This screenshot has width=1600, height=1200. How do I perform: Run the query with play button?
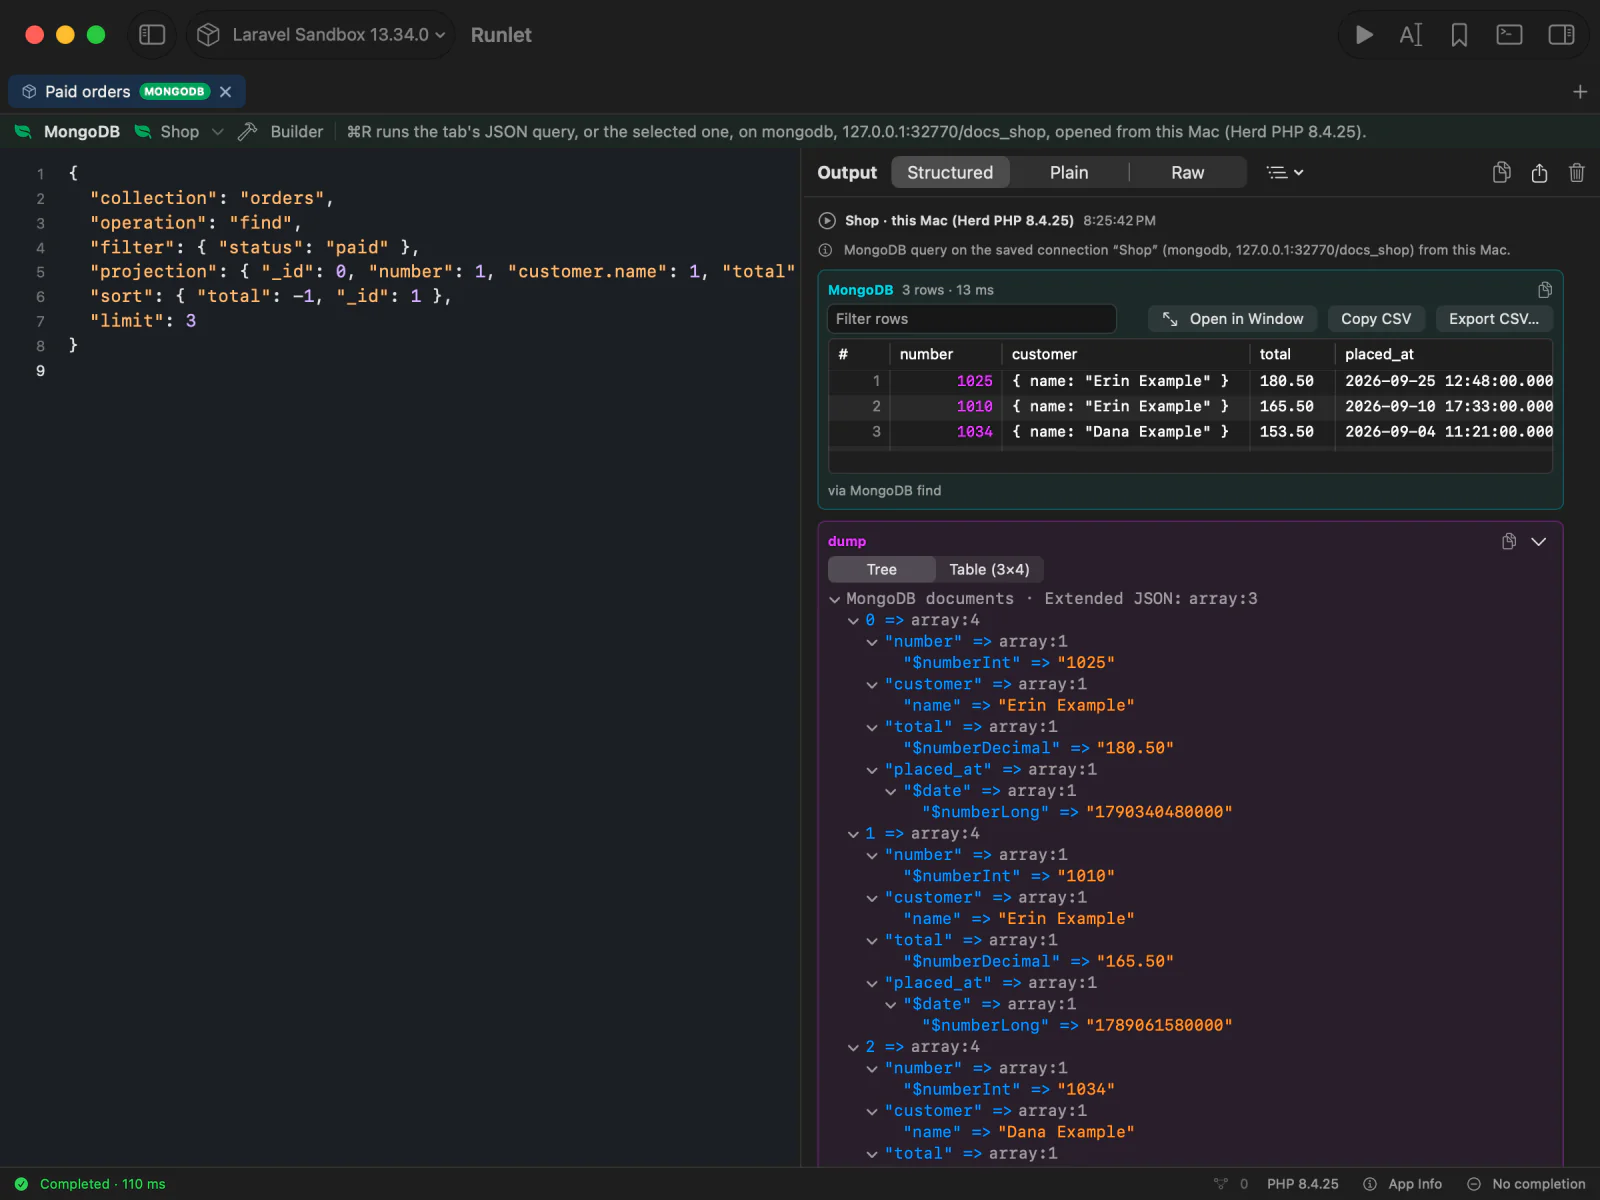tap(1364, 35)
